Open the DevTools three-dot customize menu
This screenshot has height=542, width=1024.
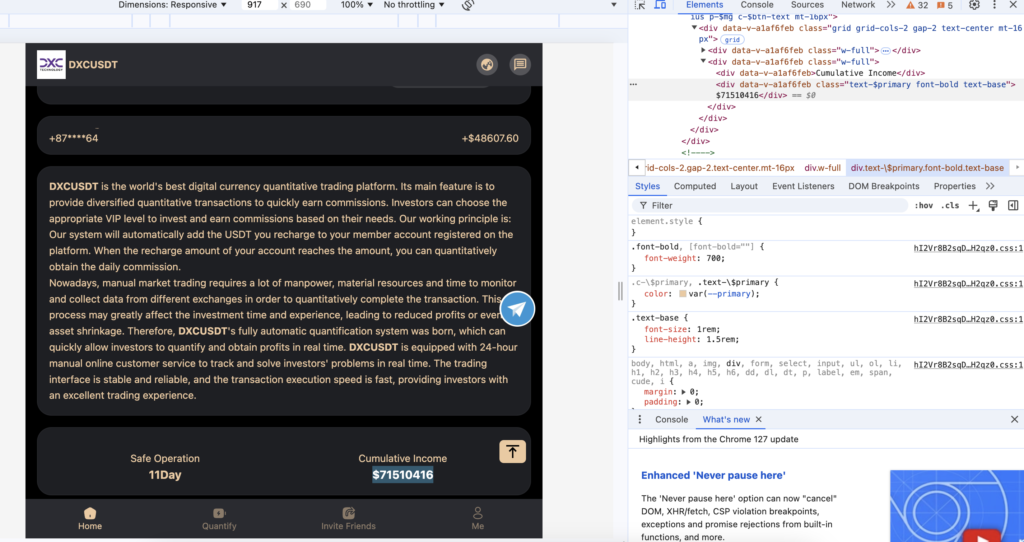click(995, 5)
